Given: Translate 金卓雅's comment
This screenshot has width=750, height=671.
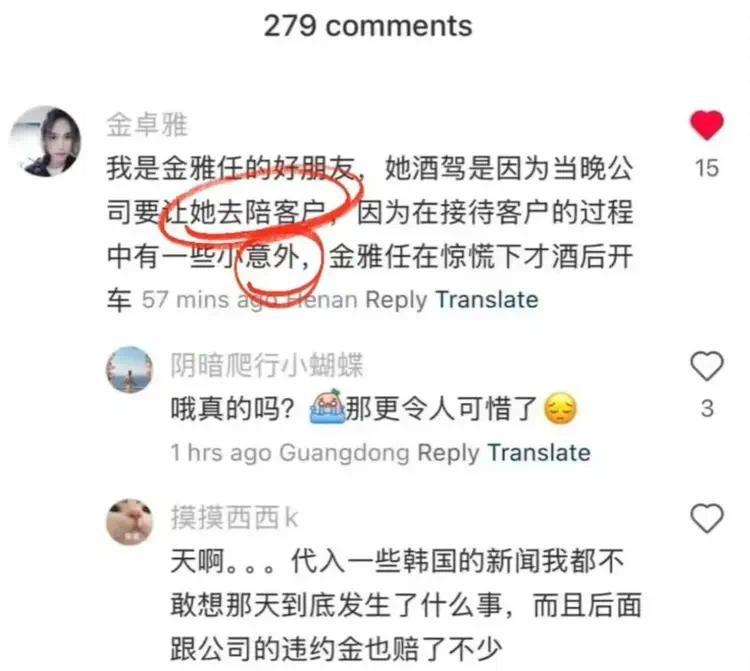Looking at the screenshot, I should [x=486, y=300].
